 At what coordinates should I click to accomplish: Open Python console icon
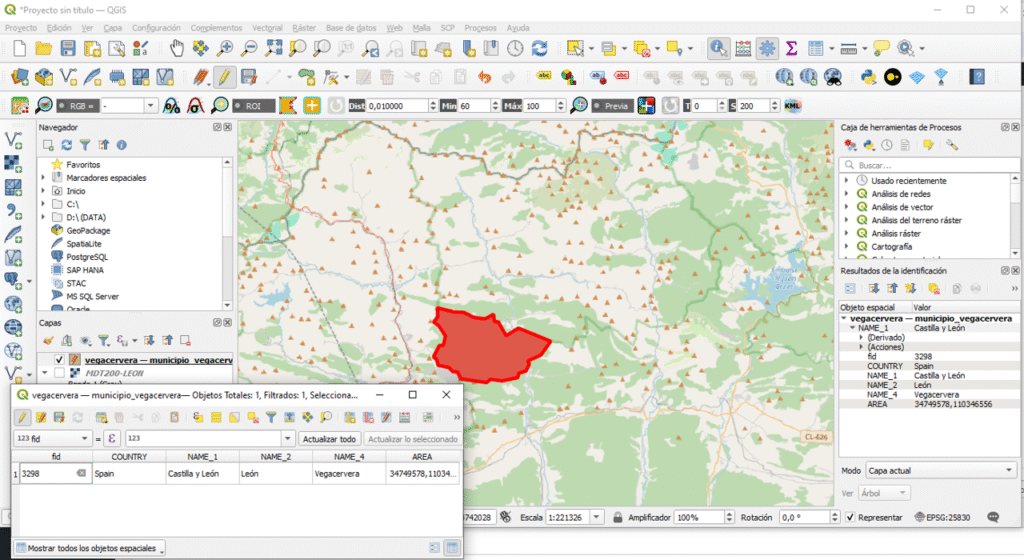869,77
